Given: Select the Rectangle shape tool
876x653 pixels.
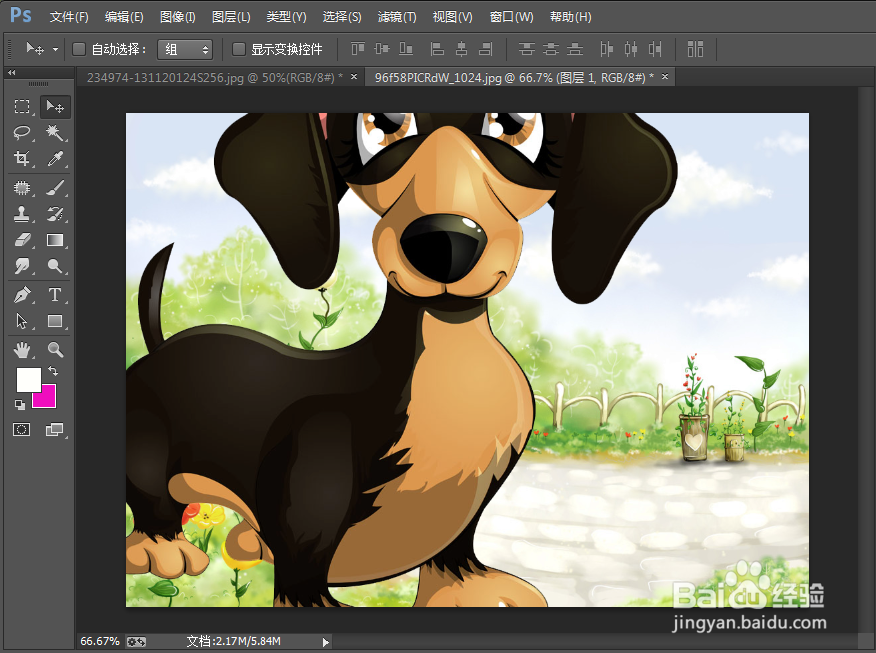Looking at the screenshot, I should click(55, 321).
